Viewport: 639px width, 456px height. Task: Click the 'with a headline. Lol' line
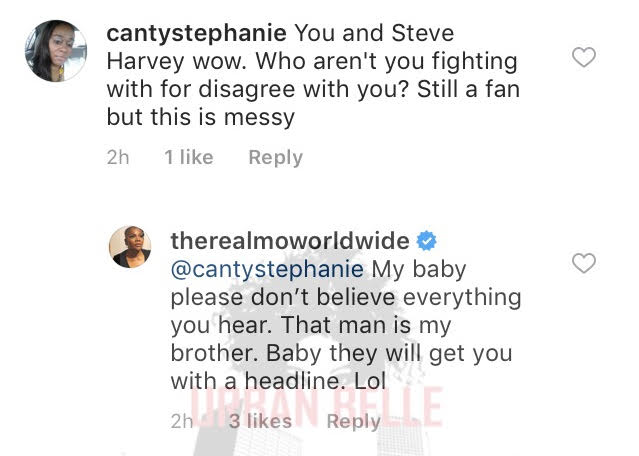278,381
